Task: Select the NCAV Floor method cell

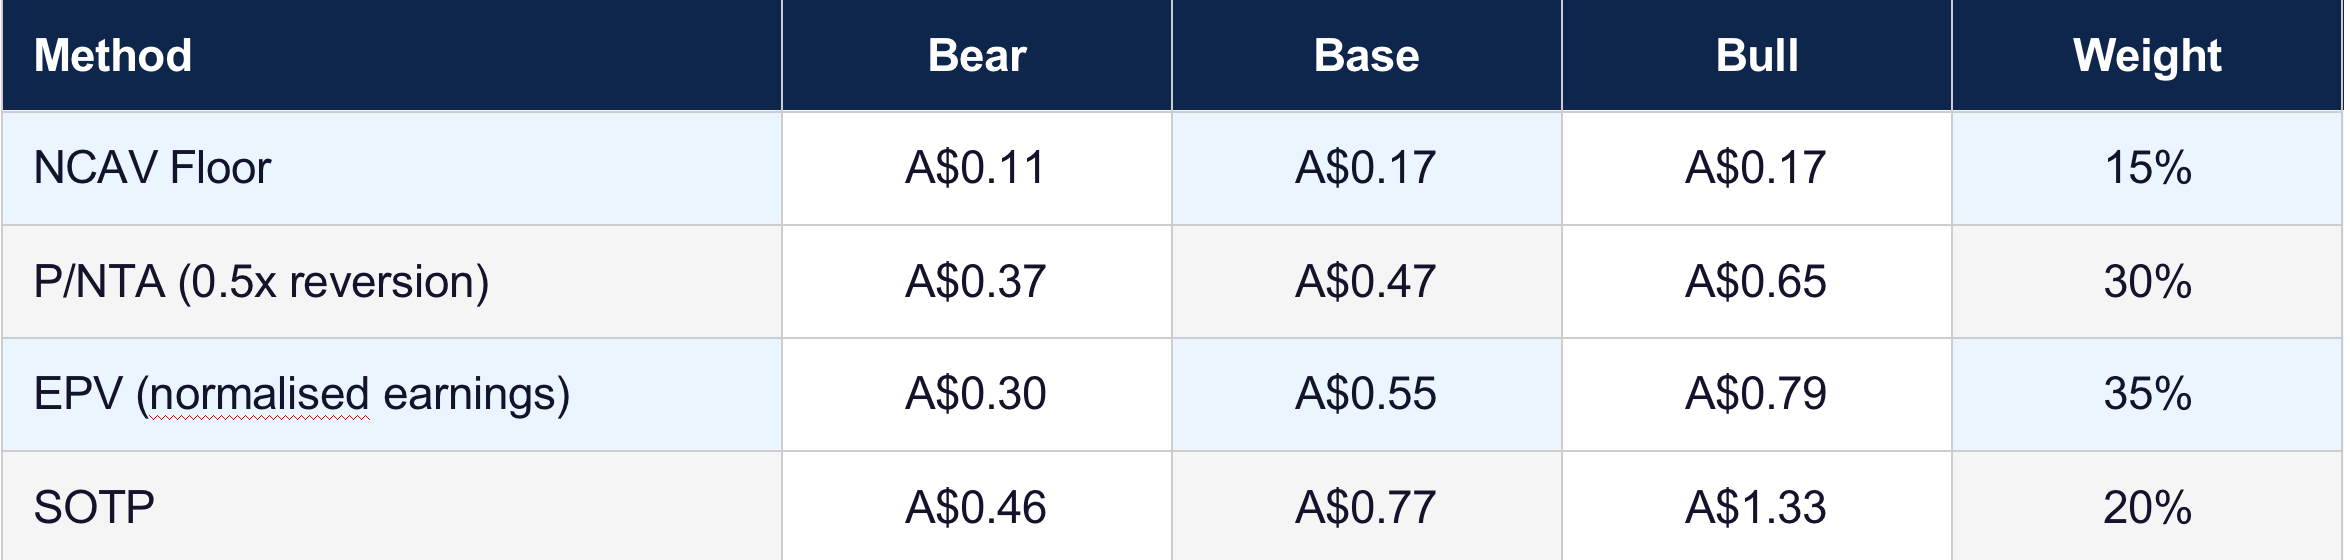Action: pyautogui.click(x=392, y=168)
